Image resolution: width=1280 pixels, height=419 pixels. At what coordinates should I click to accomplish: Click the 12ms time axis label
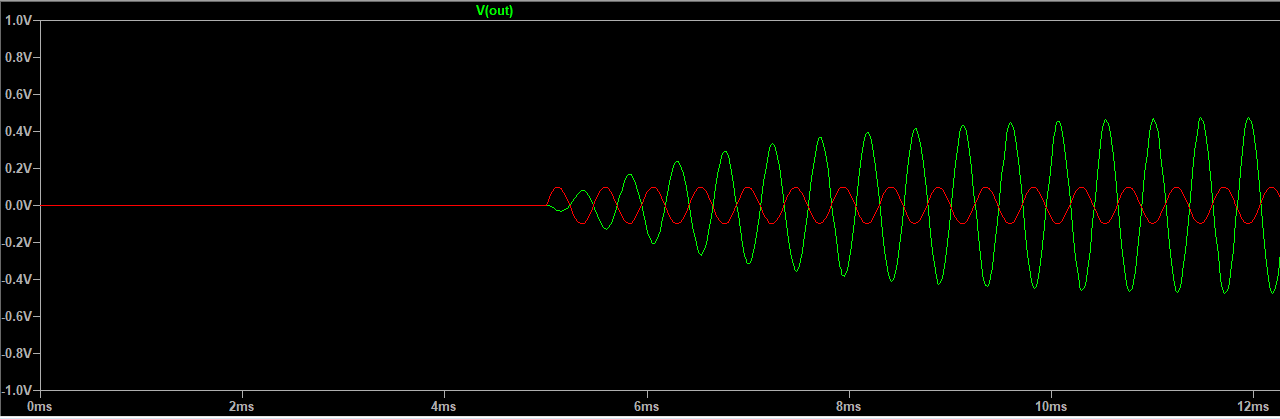click(1254, 407)
